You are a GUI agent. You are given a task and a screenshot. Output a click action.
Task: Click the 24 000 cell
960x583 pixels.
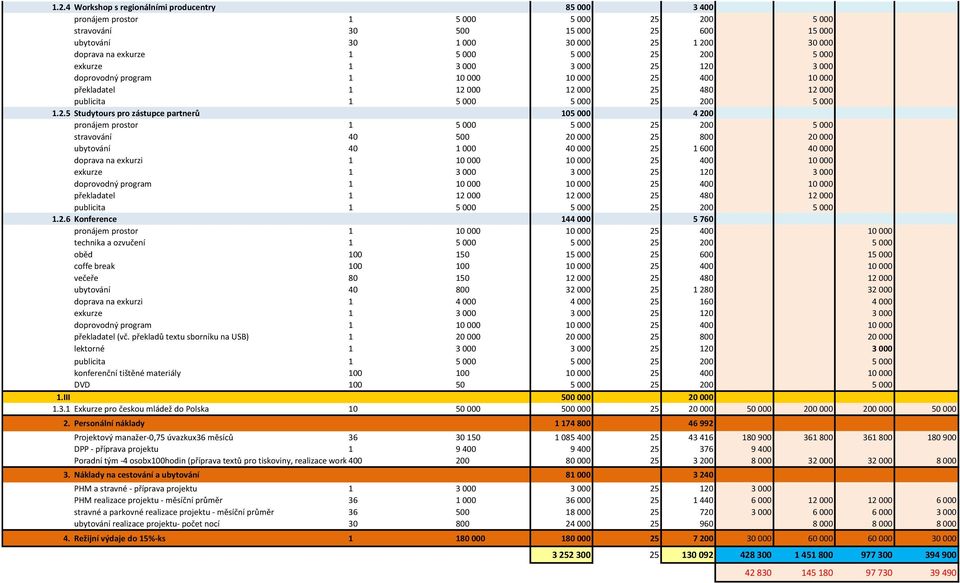pos(577,524)
